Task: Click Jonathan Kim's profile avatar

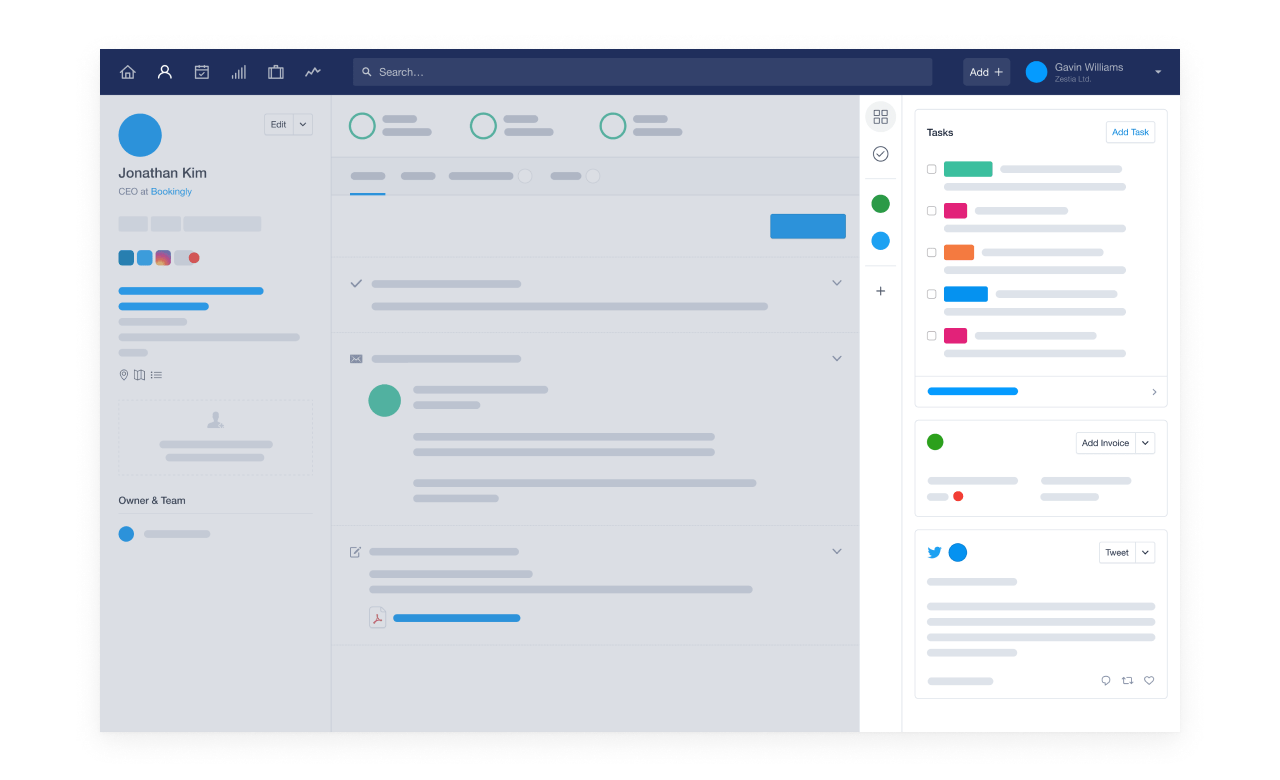Action: (x=140, y=135)
